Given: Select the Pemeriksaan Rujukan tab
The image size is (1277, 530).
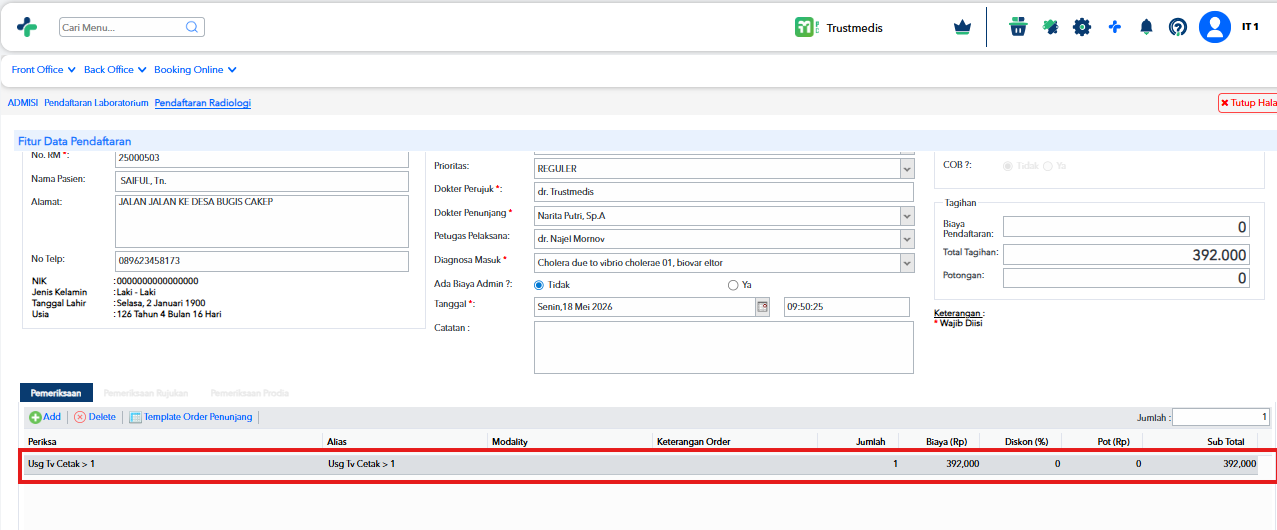Looking at the screenshot, I should pos(146,393).
